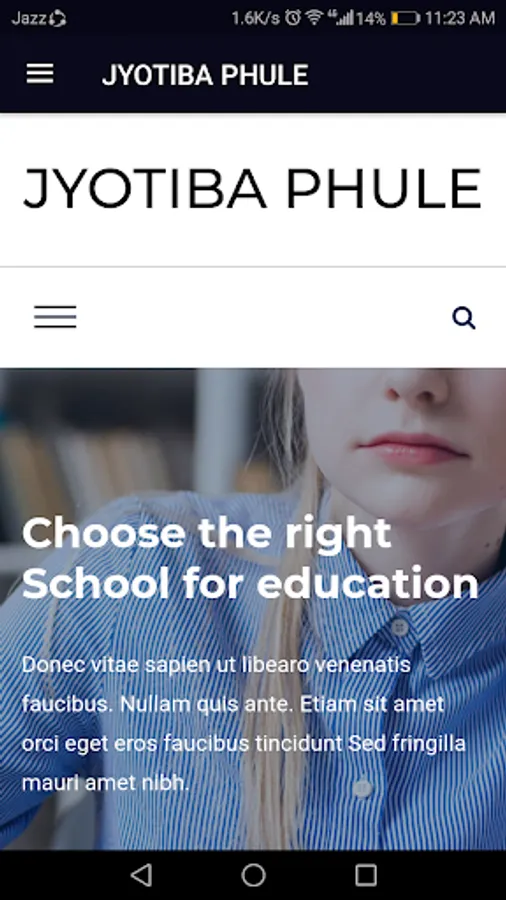Click the 'Choose the right School' headline

coord(250,558)
